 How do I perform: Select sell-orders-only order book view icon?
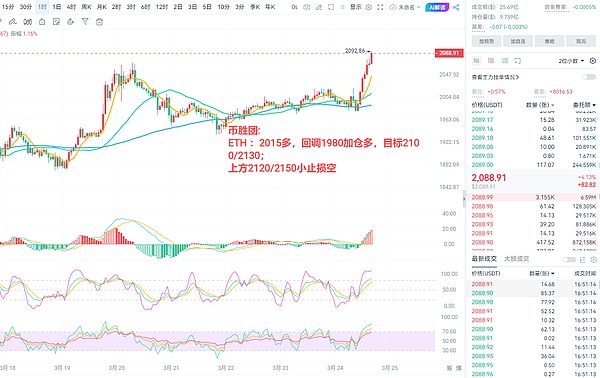(491, 60)
